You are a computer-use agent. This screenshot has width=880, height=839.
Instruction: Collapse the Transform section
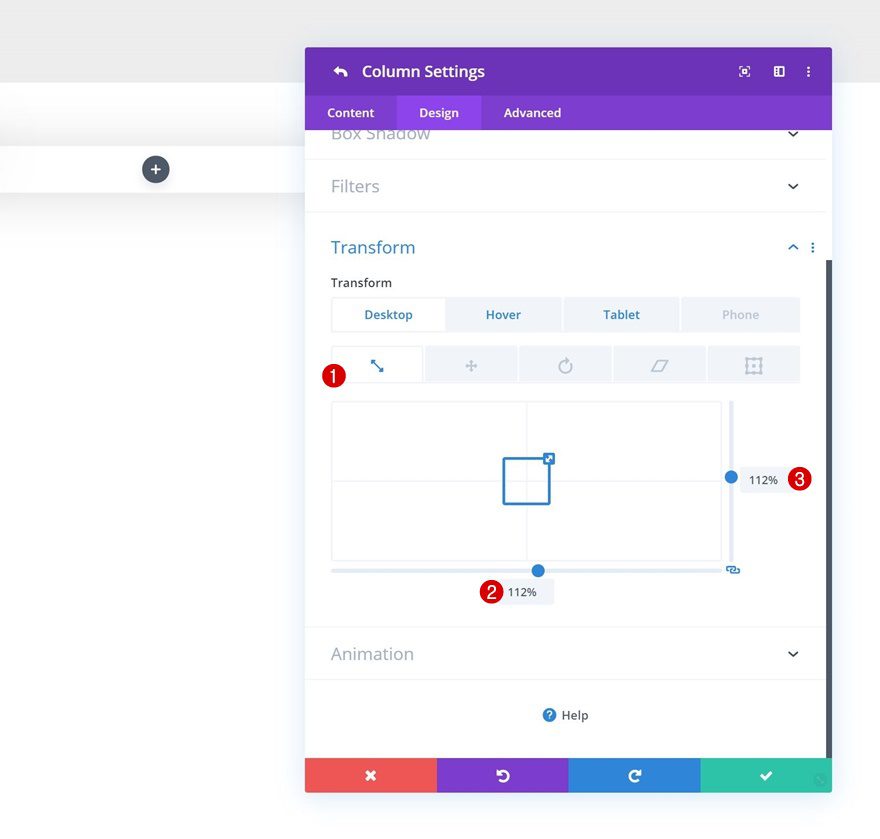792,247
